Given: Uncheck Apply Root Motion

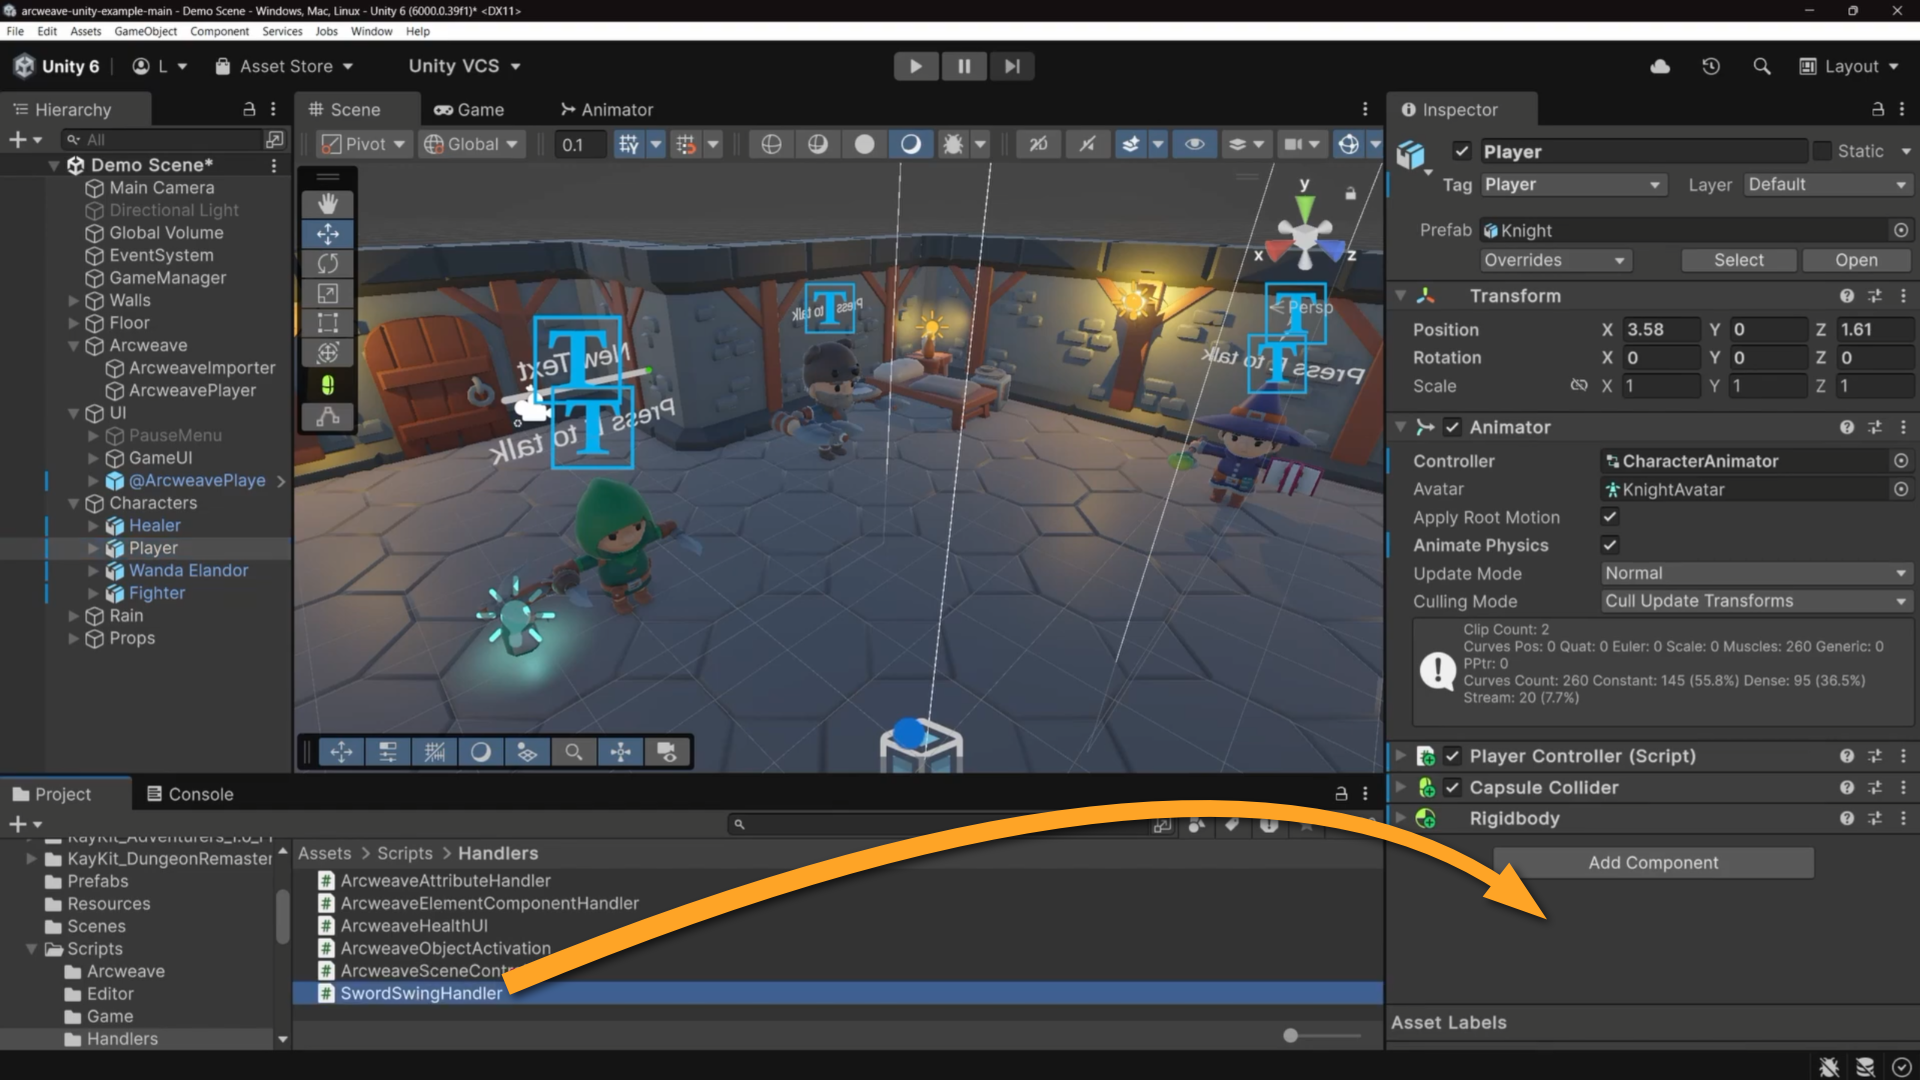Looking at the screenshot, I should point(1609,517).
